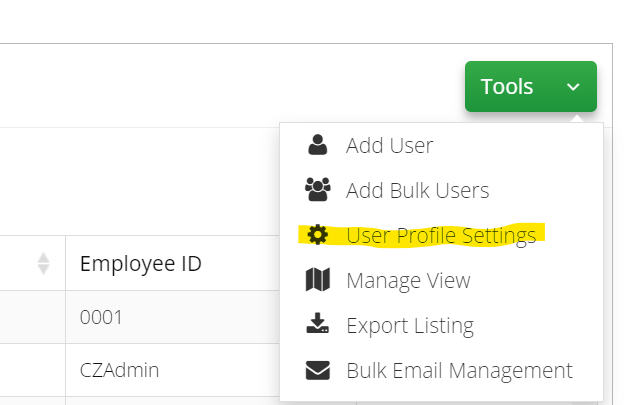This screenshot has height=405, width=631.
Task: Click the Add Bulk Users group icon
Action: pos(317,190)
